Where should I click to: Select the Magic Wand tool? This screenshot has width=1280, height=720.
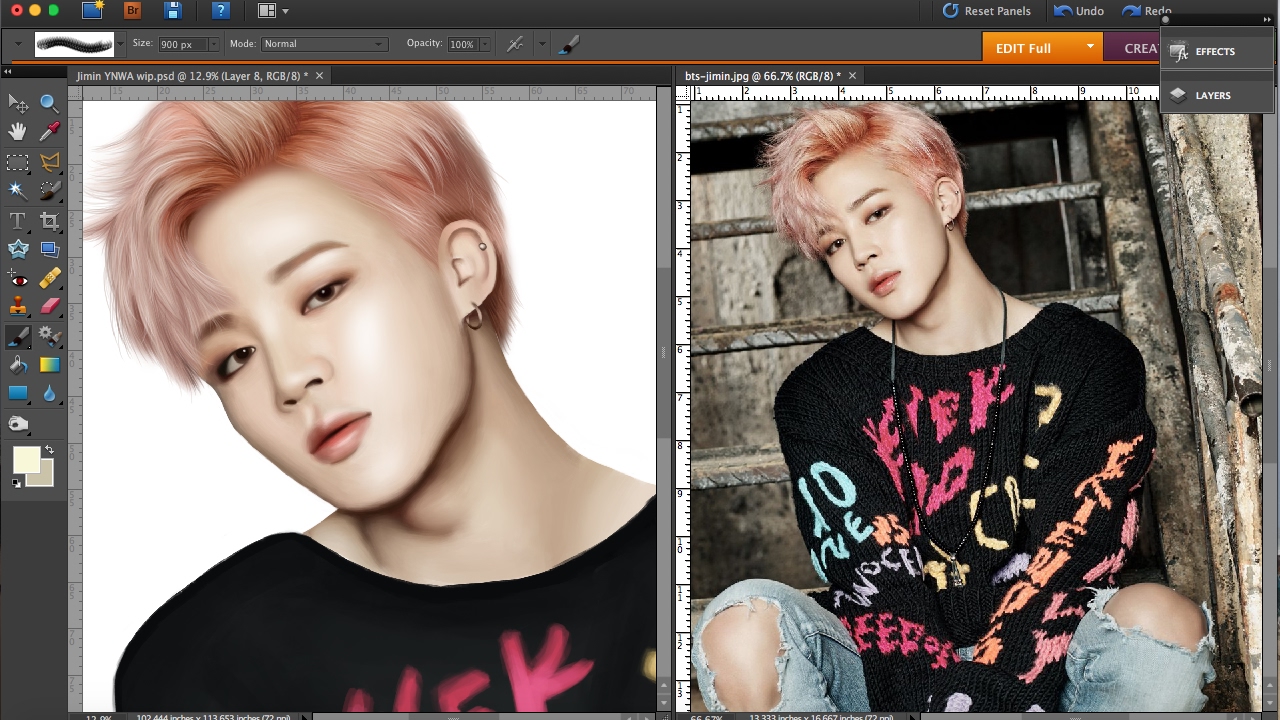click(x=18, y=191)
